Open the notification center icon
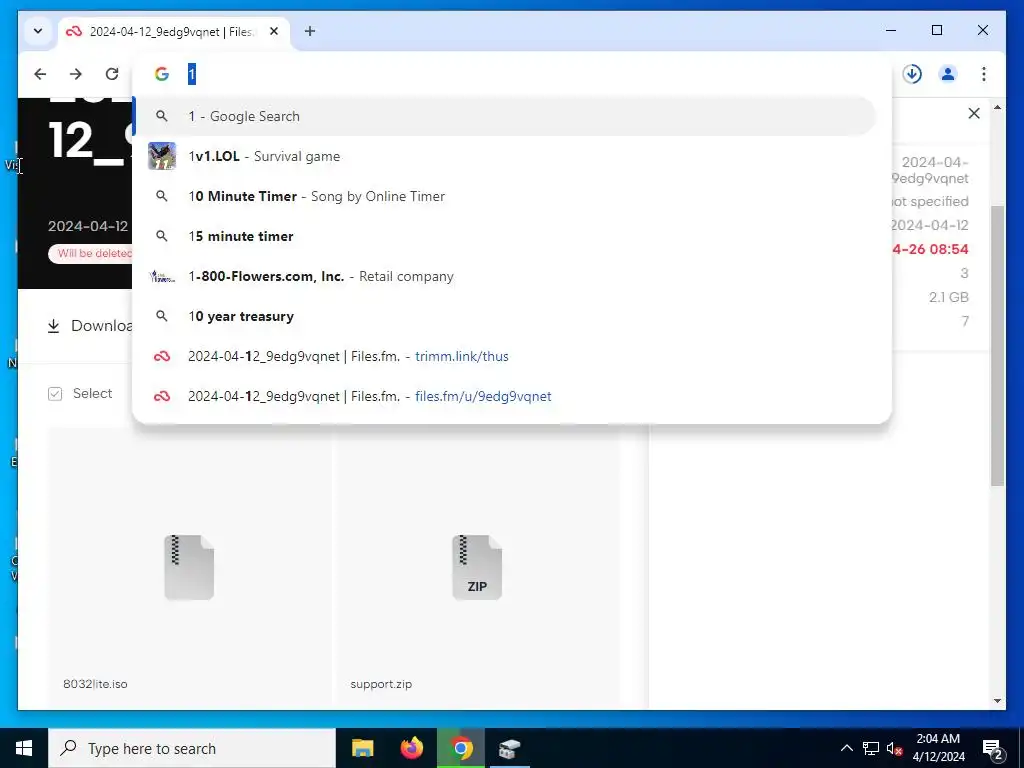Image resolution: width=1024 pixels, height=768 pixels. coord(993,749)
